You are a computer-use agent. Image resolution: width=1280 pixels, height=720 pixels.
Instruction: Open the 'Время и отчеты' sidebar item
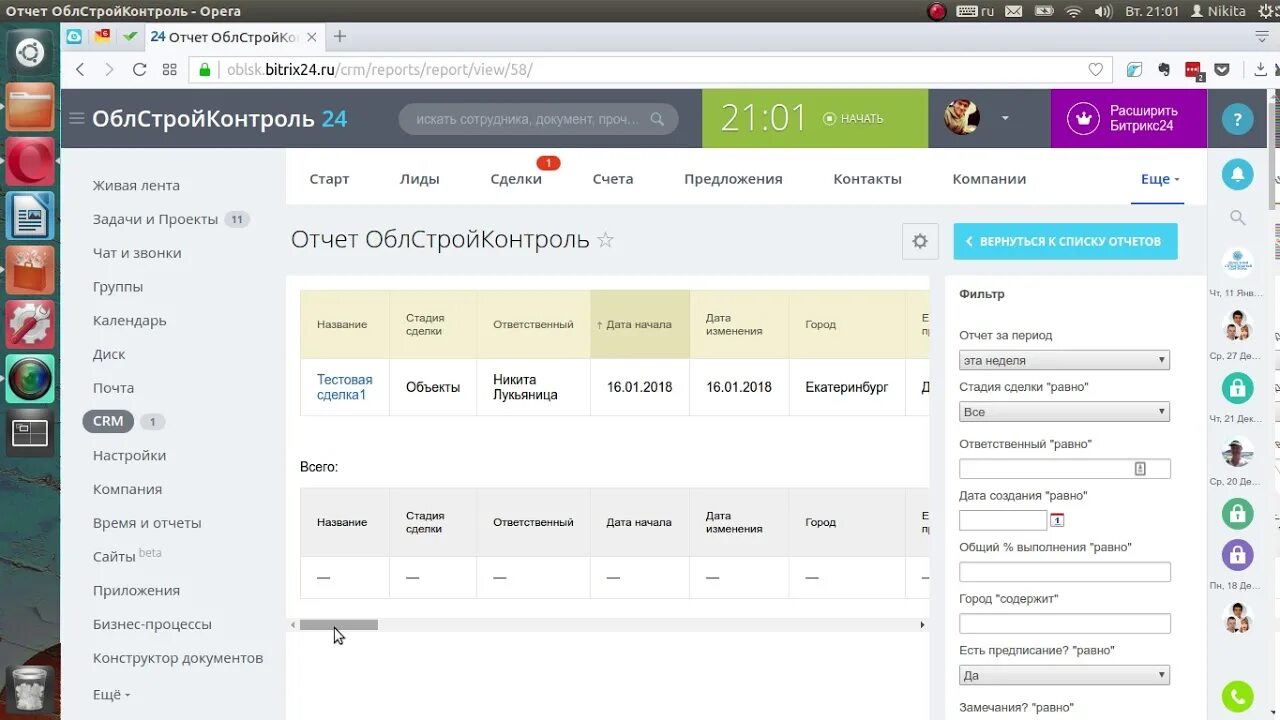[x=147, y=523]
